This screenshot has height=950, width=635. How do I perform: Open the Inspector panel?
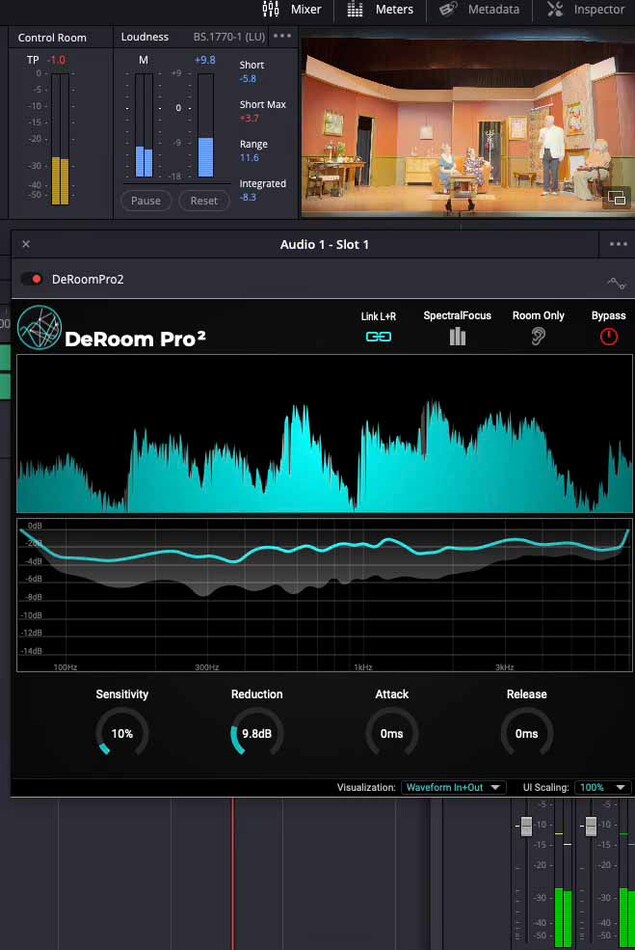(x=585, y=9)
